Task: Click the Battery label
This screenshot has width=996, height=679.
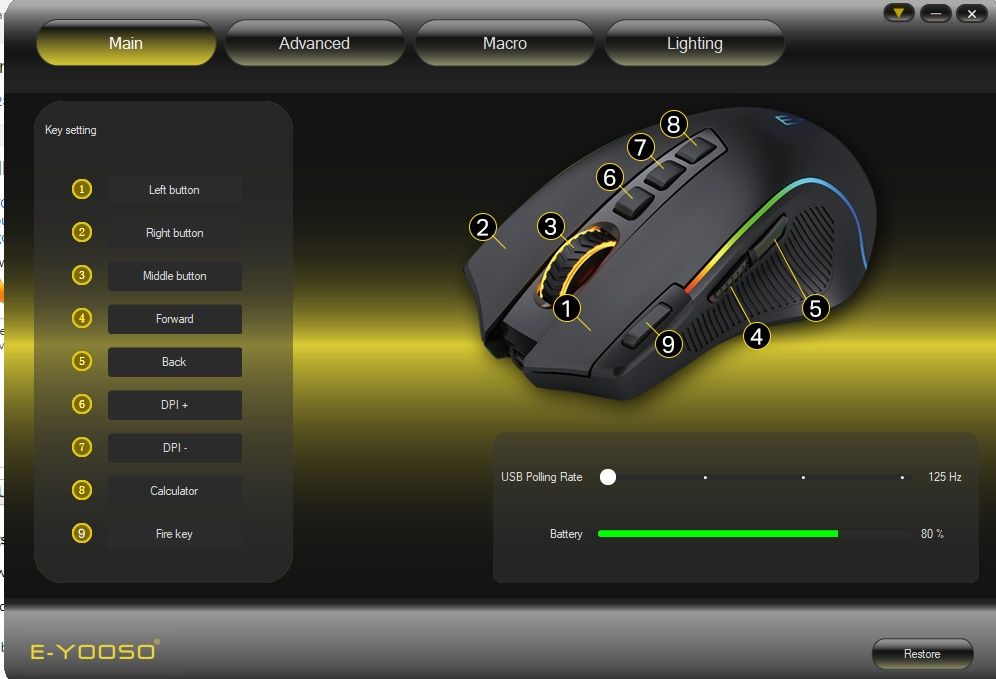Action: coord(566,534)
